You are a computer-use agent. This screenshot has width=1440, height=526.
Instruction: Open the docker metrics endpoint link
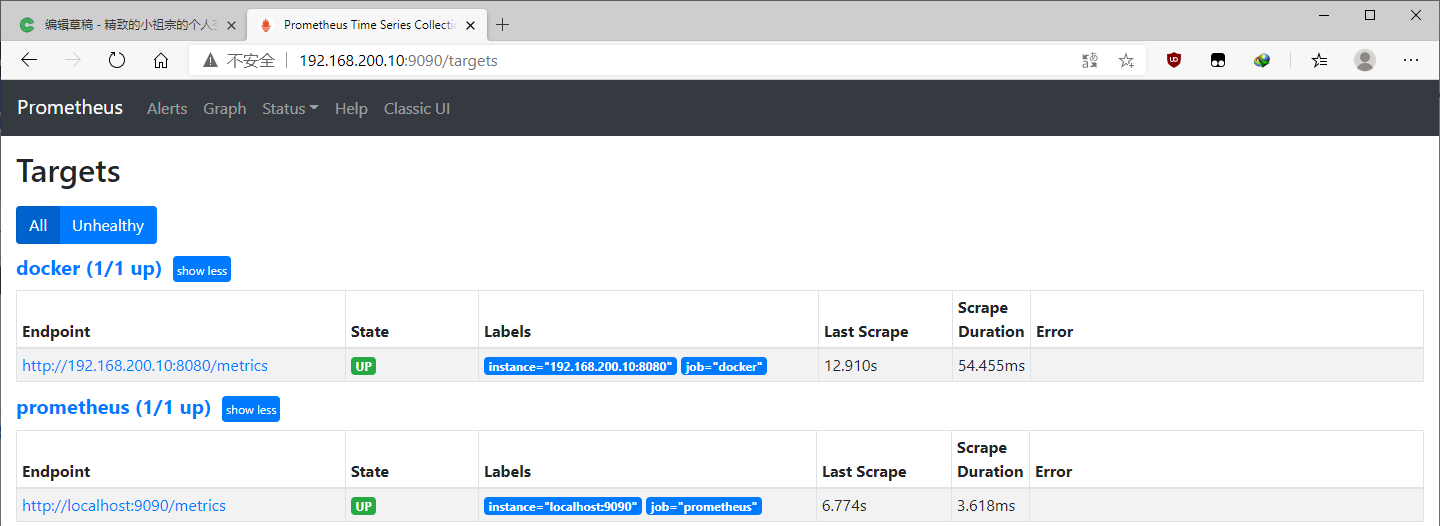(x=145, y=366)
